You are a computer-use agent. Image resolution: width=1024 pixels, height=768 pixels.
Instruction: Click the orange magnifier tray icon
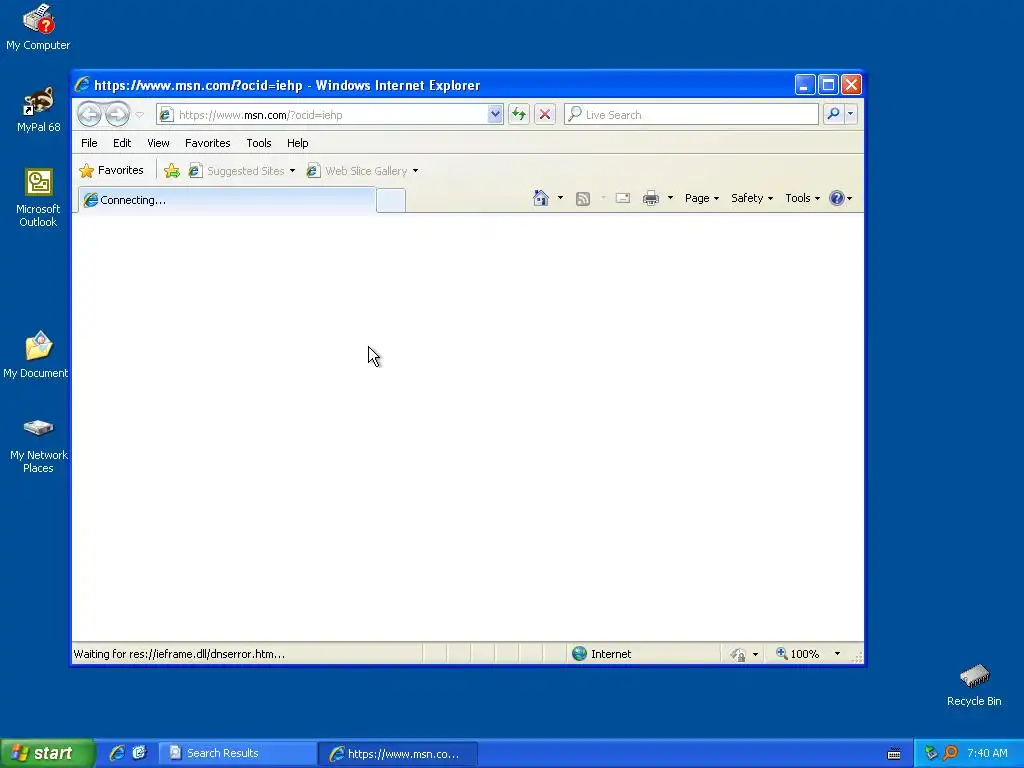(950, 753)
